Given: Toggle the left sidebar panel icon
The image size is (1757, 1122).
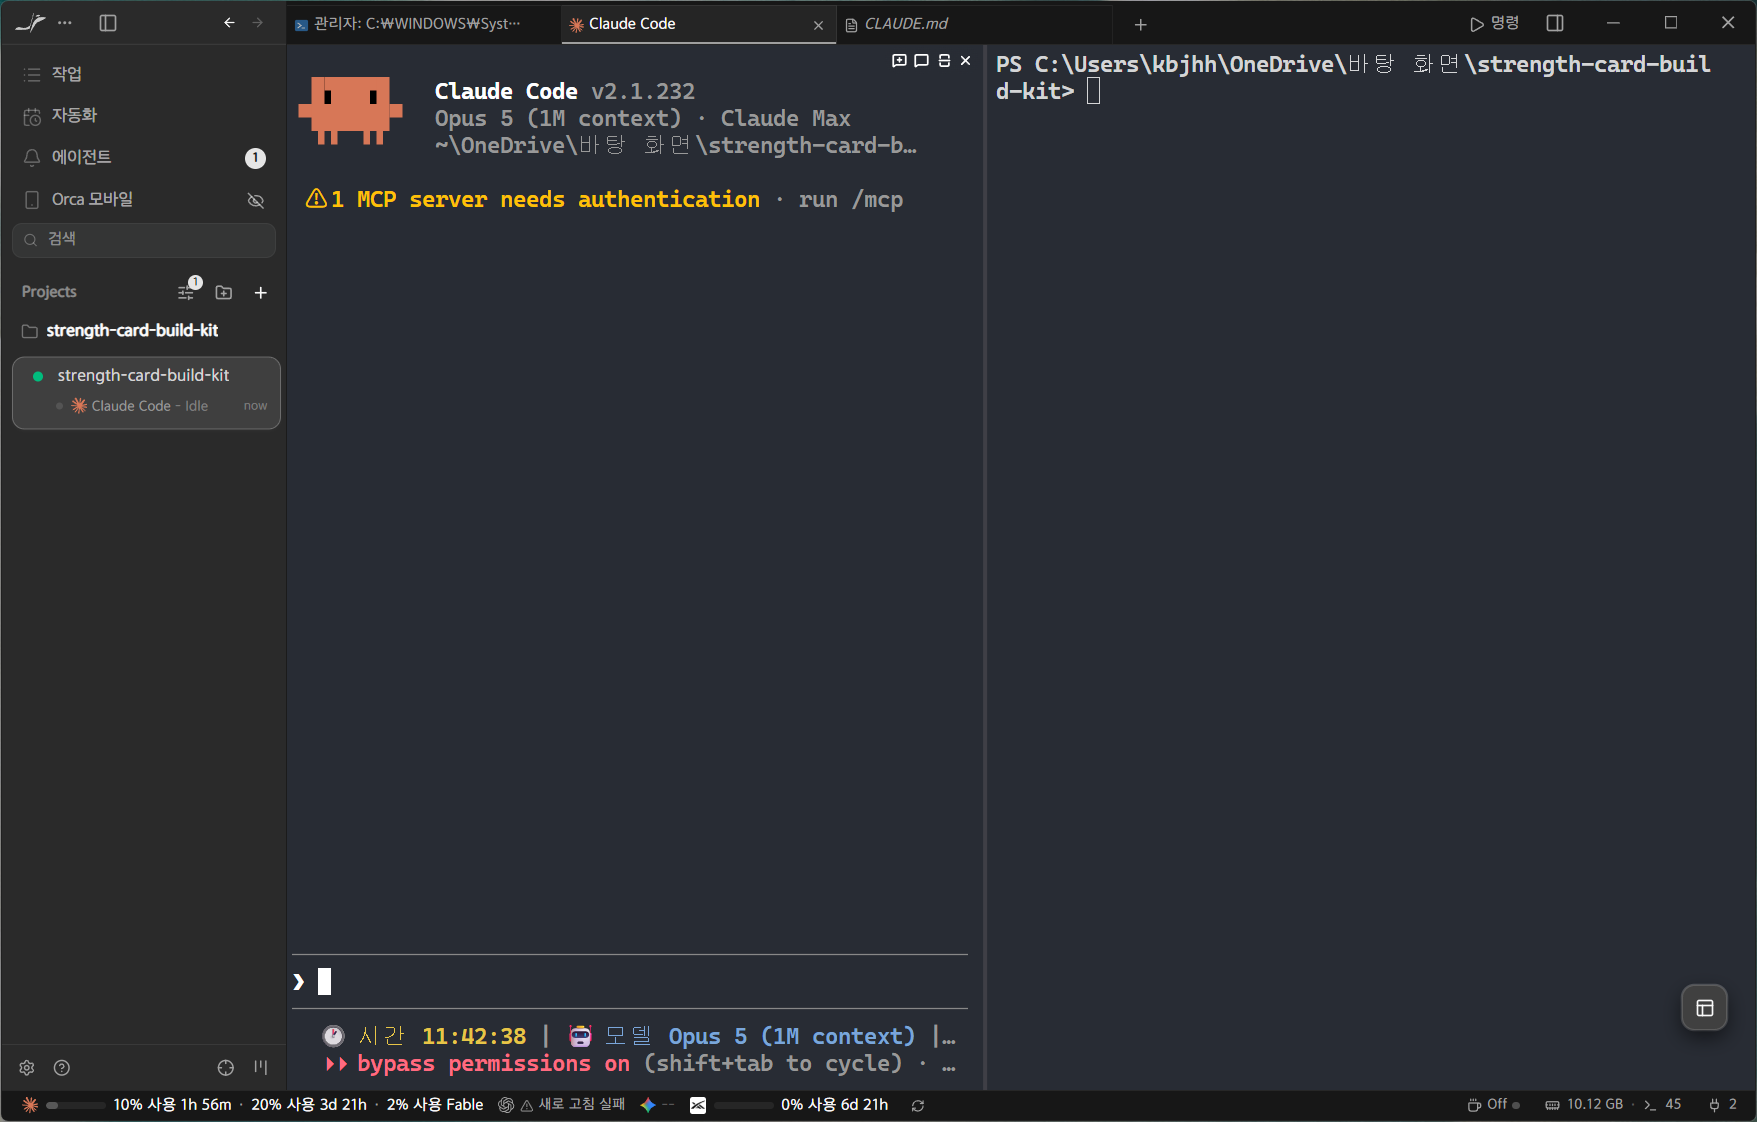Looking at the screenshot, I should pos(108,23).
